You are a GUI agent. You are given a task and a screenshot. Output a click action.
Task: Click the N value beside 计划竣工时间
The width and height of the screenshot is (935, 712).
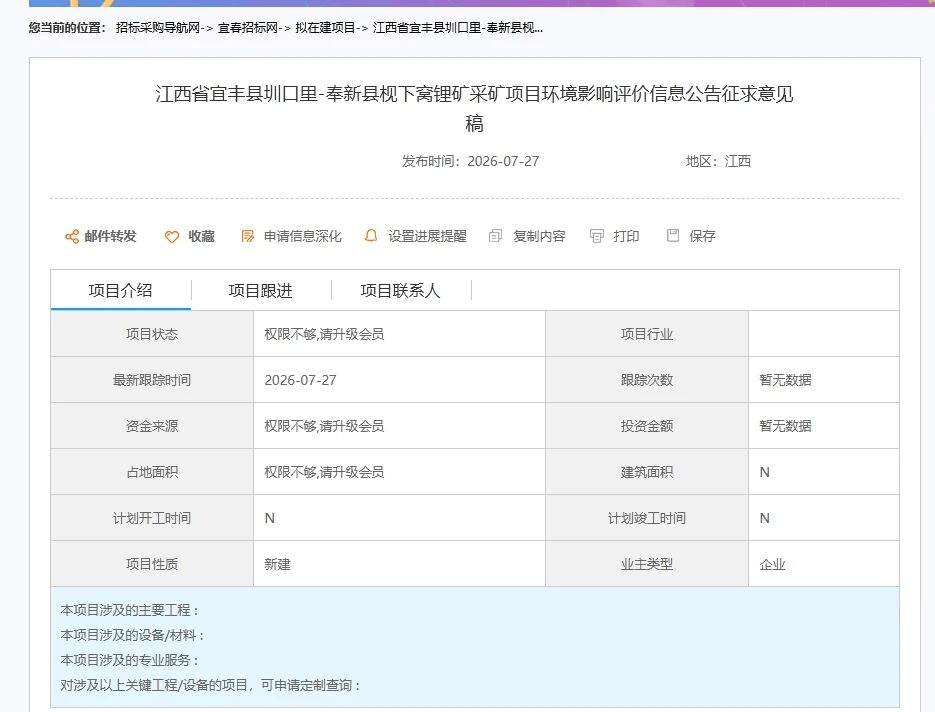point(764,519)
